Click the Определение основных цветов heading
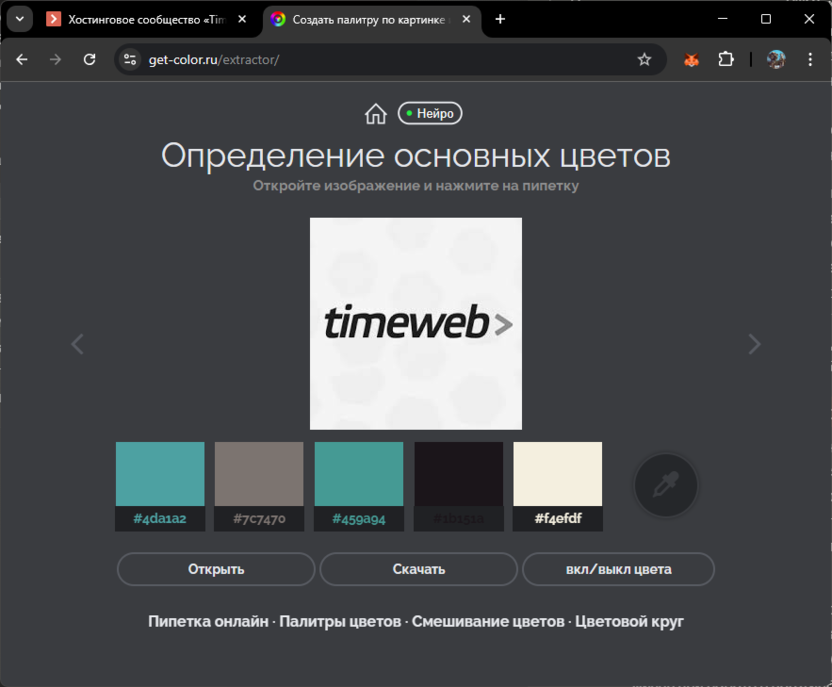The image size is (832, 687). pyautogui.click(x=416, y=156)
